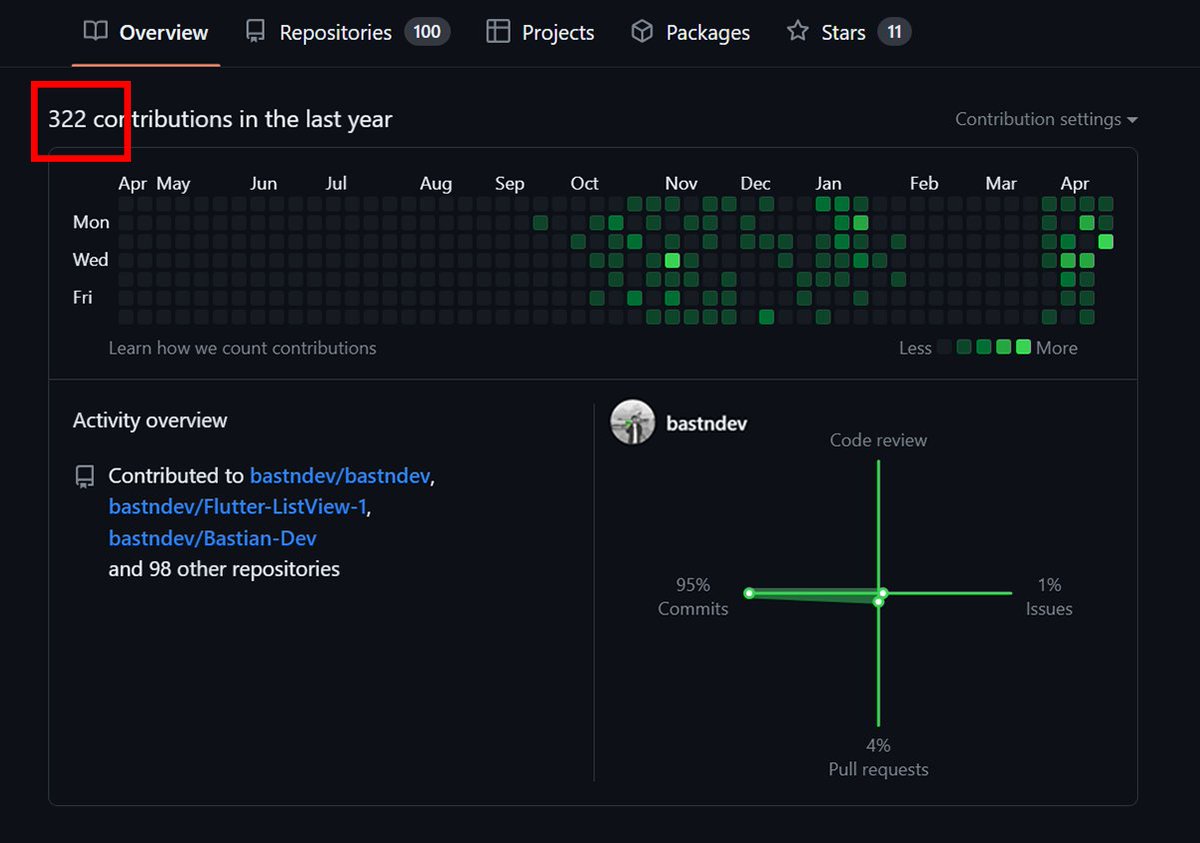Screen dimensions: 1200x843
Task: Go to the Packages tab
Action: pyautogui.click(x=691, y=32)
